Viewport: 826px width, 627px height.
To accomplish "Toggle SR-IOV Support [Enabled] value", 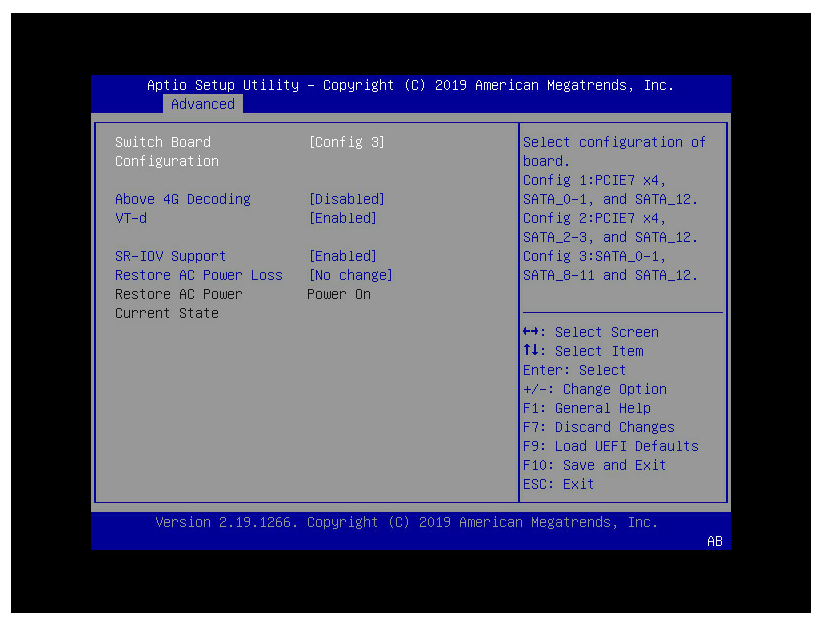I will (x=343, y=256).
